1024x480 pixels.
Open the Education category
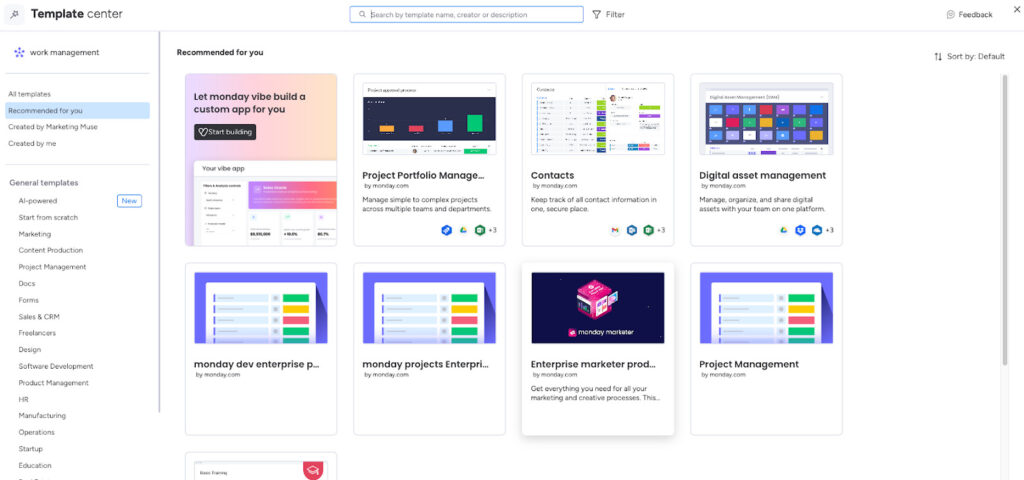tap(35, 466)
